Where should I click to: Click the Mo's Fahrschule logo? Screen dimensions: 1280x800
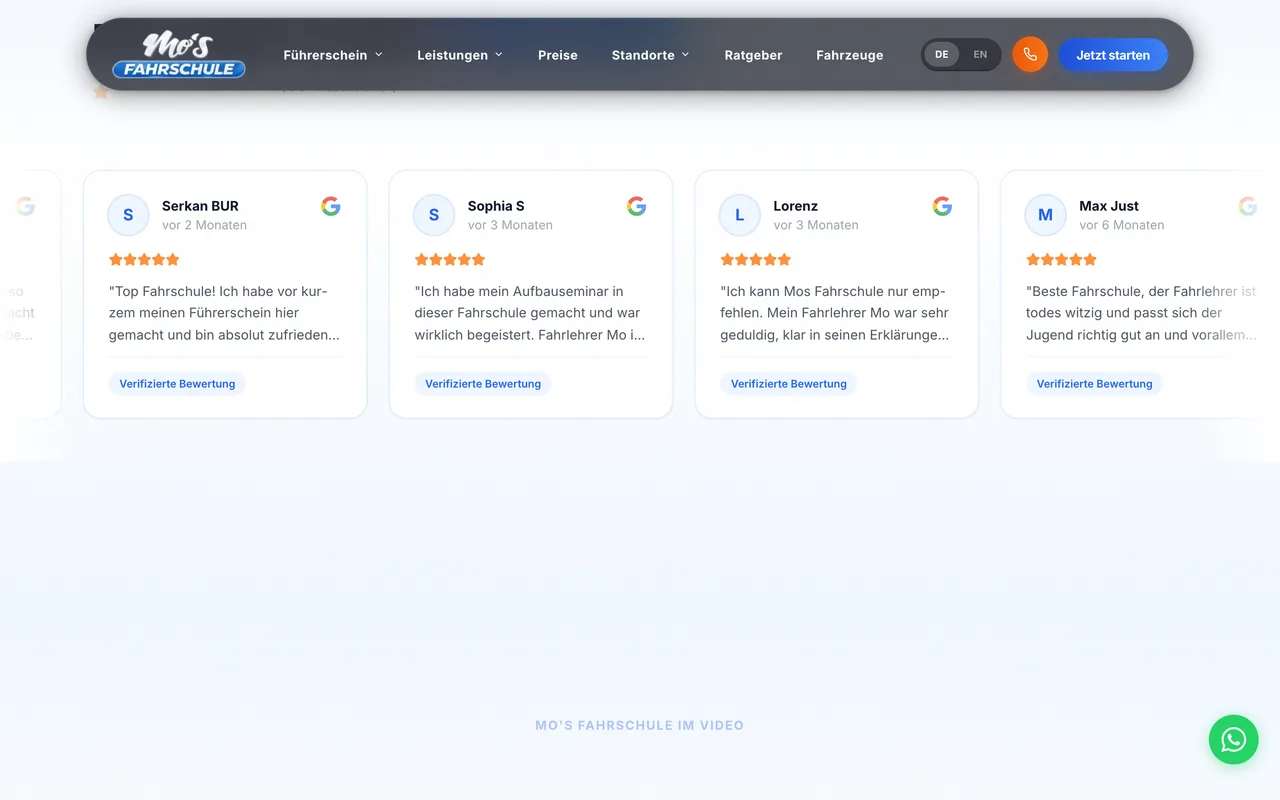click(x=179, y=55)
